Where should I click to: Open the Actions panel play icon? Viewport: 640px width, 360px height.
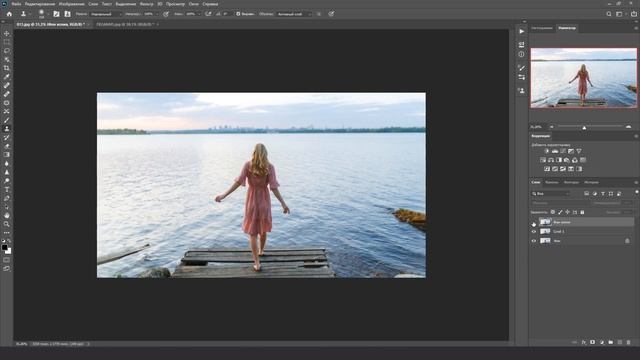(x=522, y=31)
